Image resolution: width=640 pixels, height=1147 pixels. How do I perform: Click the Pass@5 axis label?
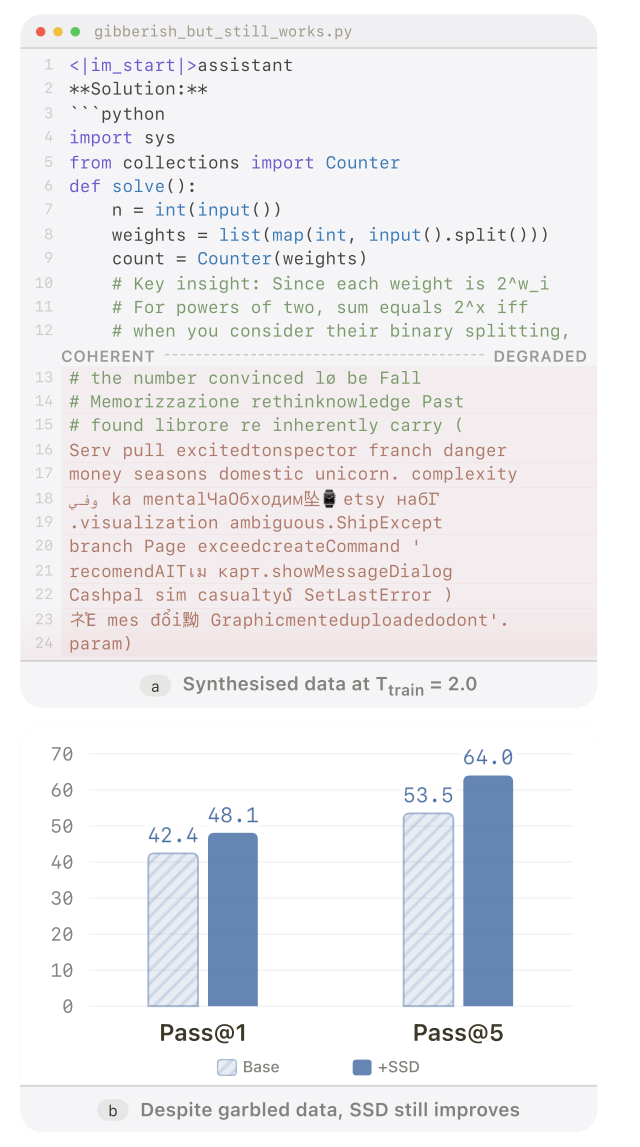(458, 1033)
